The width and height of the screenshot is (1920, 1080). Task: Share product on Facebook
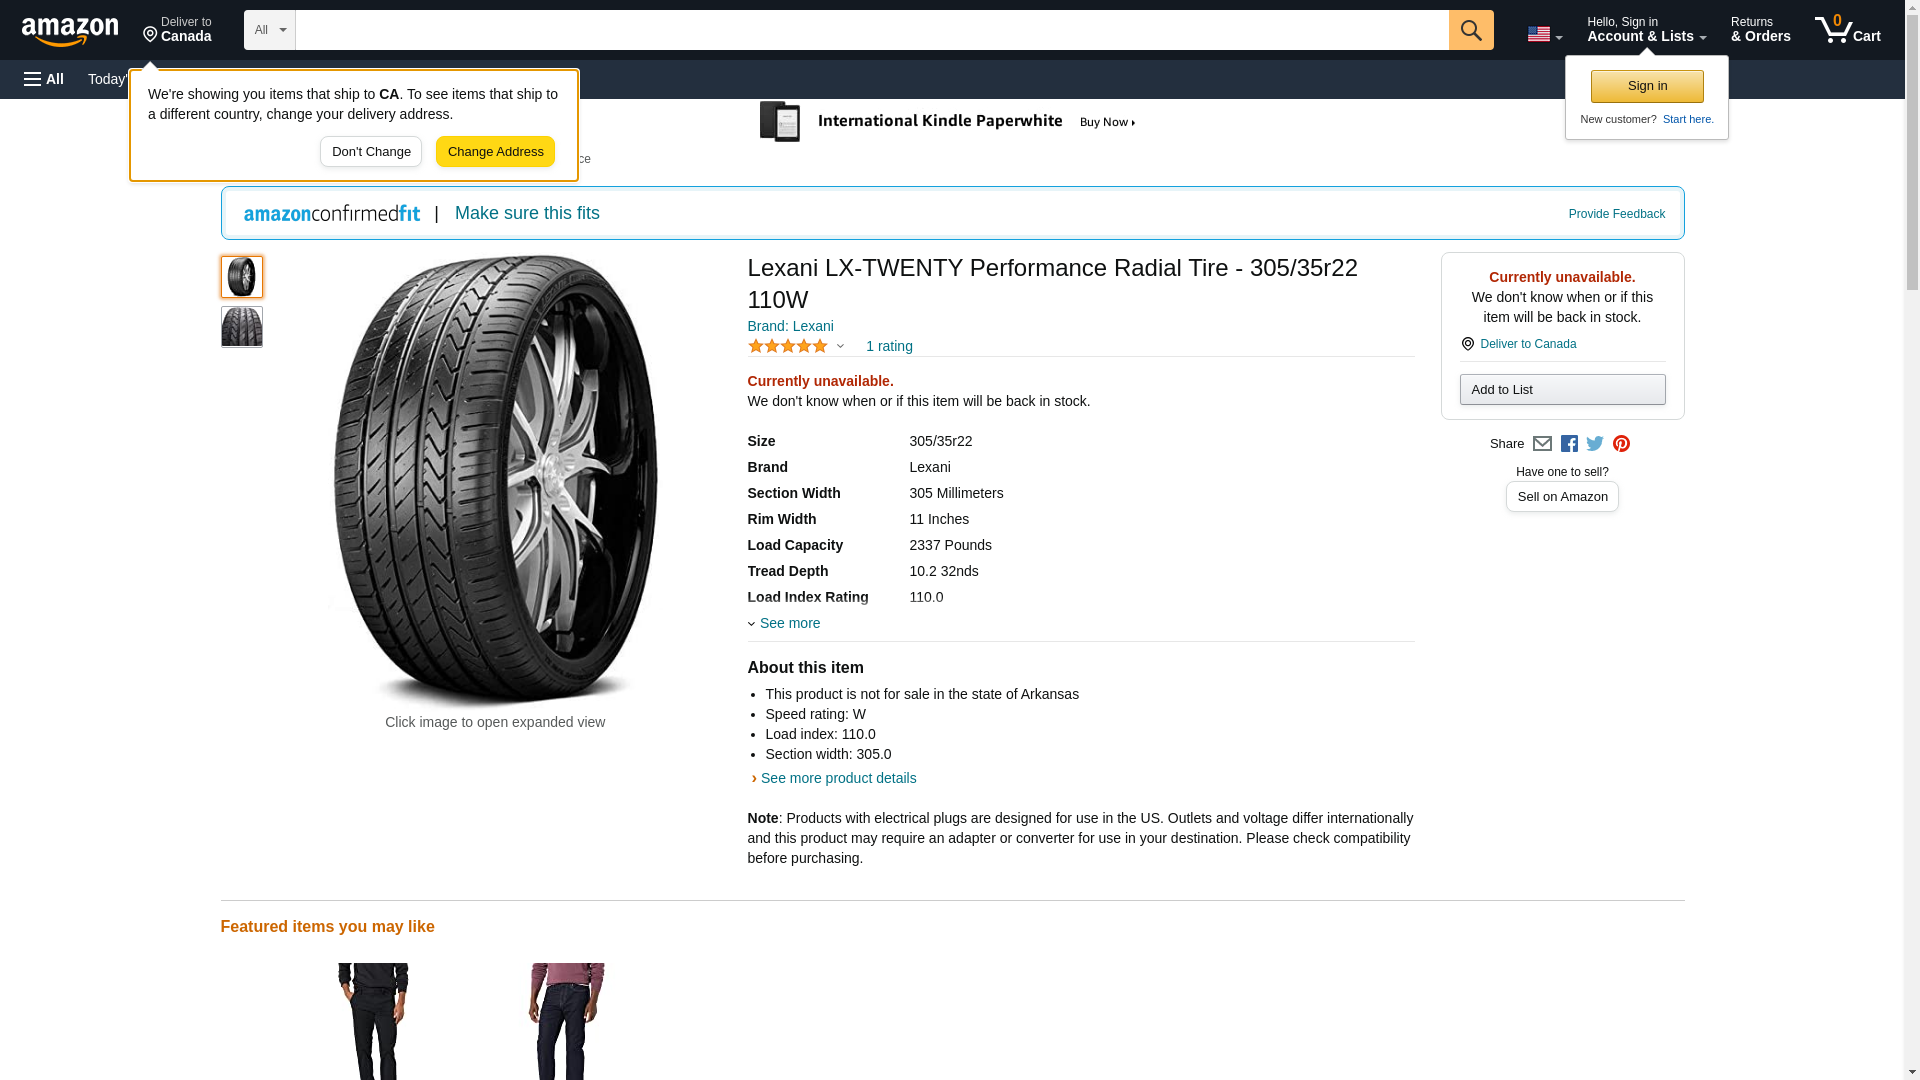1569,444
